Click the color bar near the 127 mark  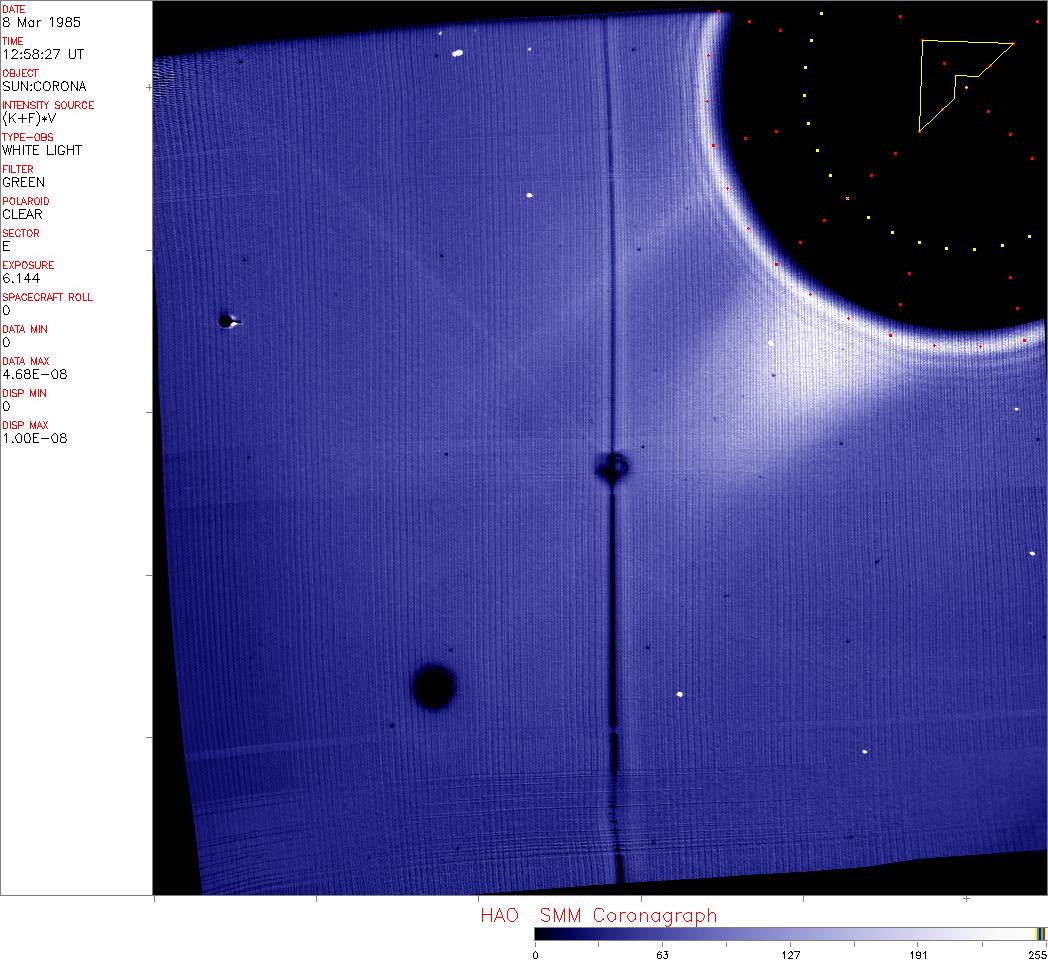(790, 934)
